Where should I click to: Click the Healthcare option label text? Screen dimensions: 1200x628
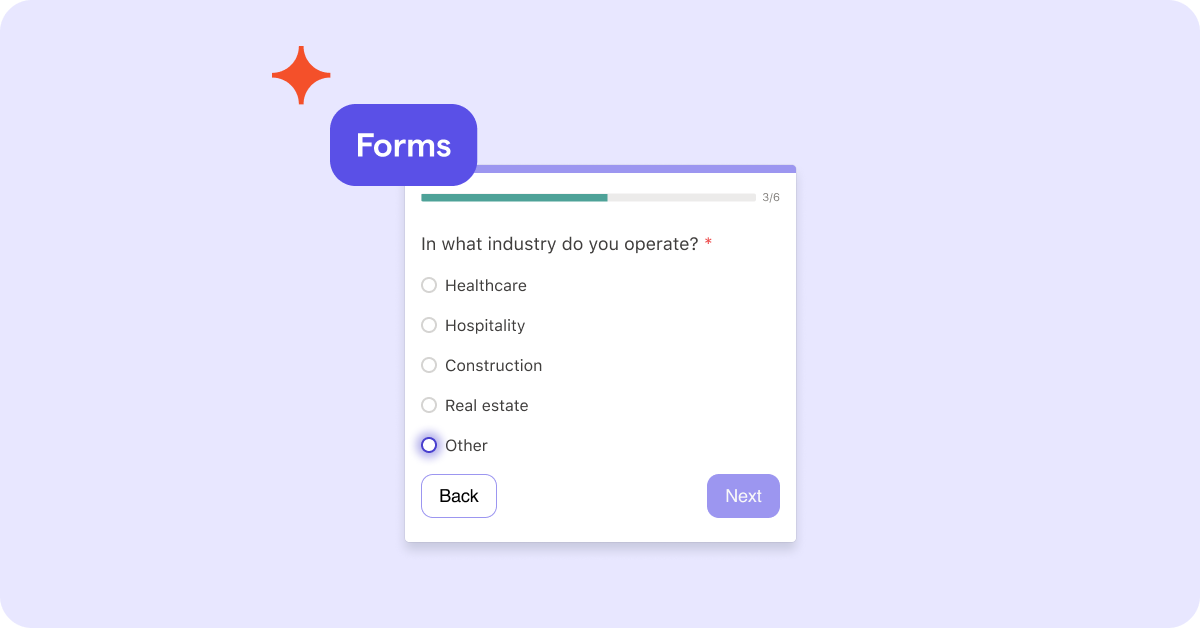(486, 285)
